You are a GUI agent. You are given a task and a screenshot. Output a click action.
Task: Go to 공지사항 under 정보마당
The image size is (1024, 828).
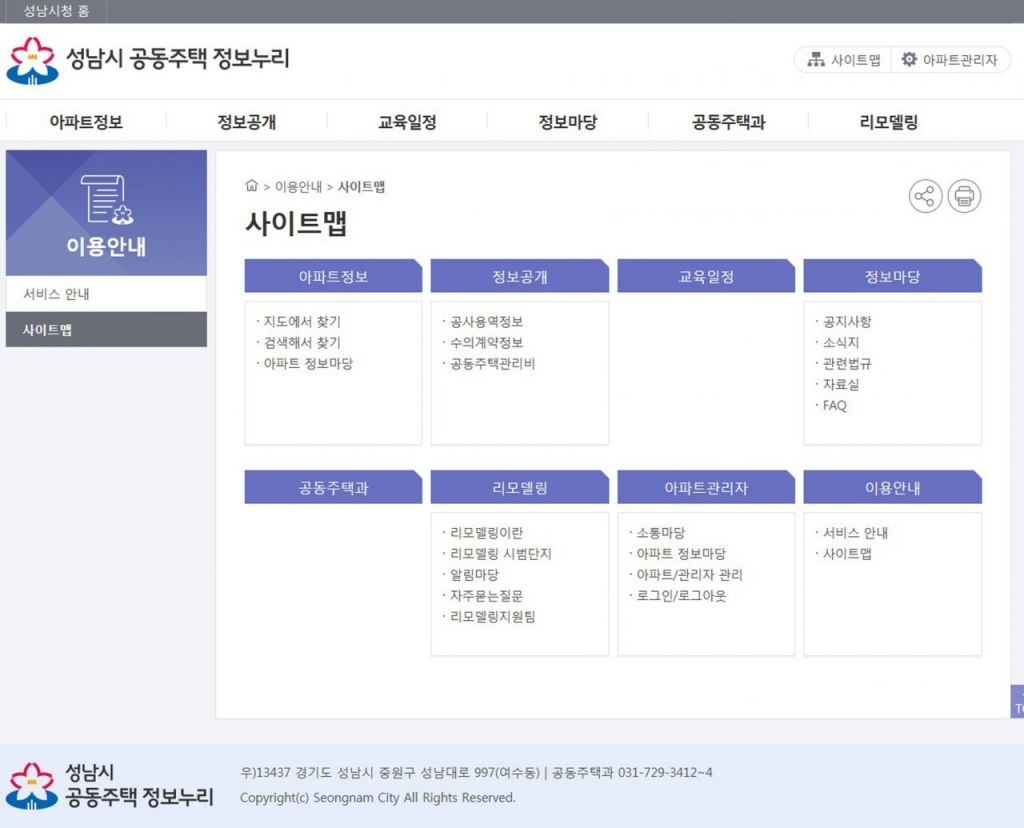tap(846, 322)
